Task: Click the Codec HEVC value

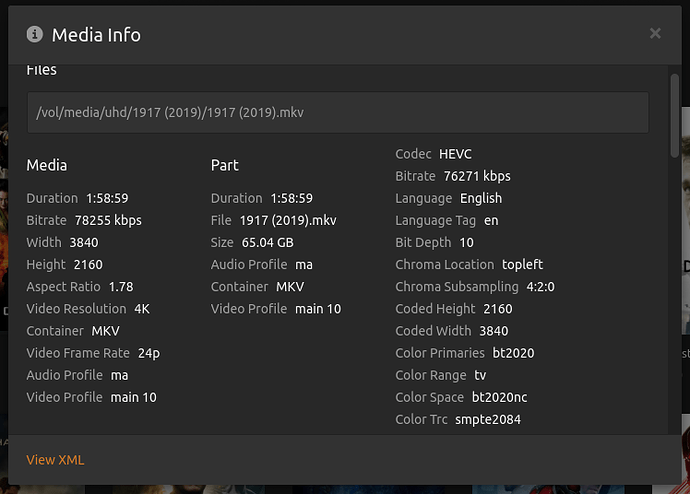Action: pyautogui.click(x=455, y=154)
